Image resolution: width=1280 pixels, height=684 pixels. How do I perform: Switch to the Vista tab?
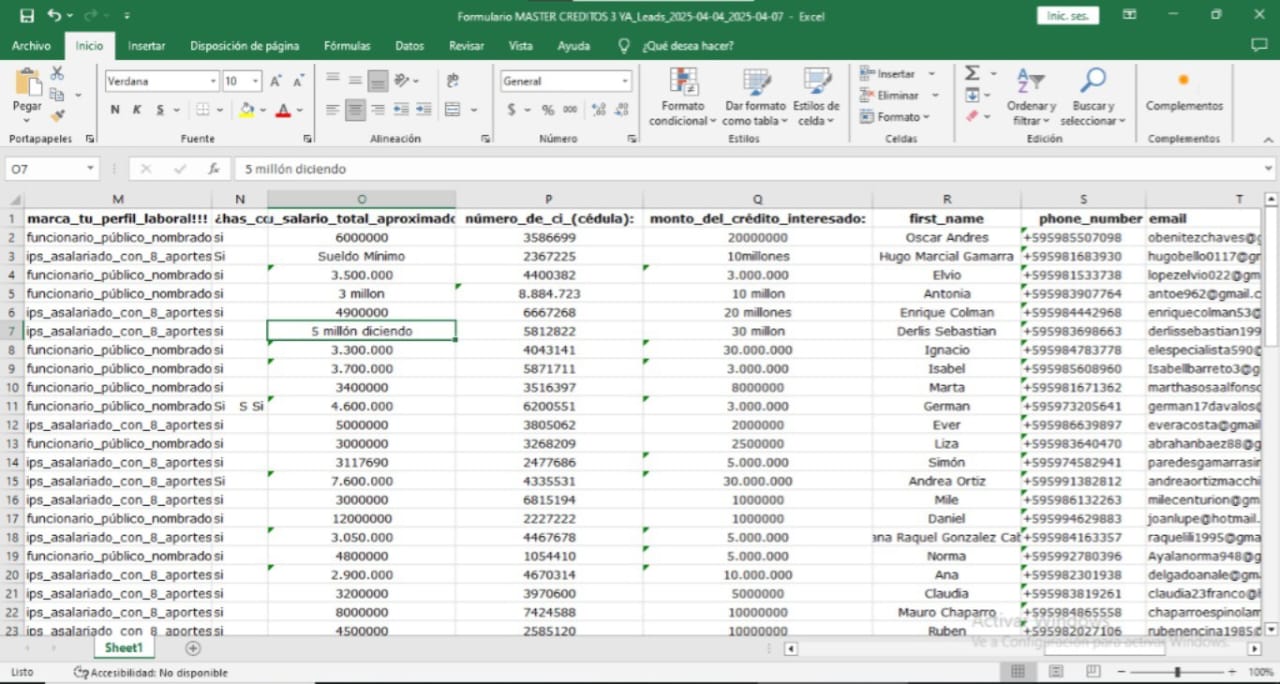(520, 46)
